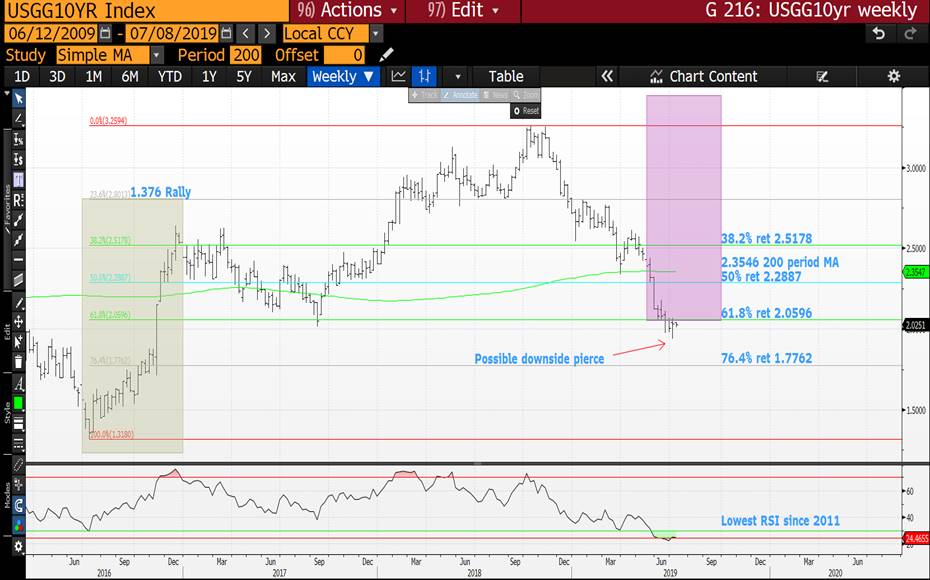Click the sidebar gear icon at bottom left

(17, 546)
